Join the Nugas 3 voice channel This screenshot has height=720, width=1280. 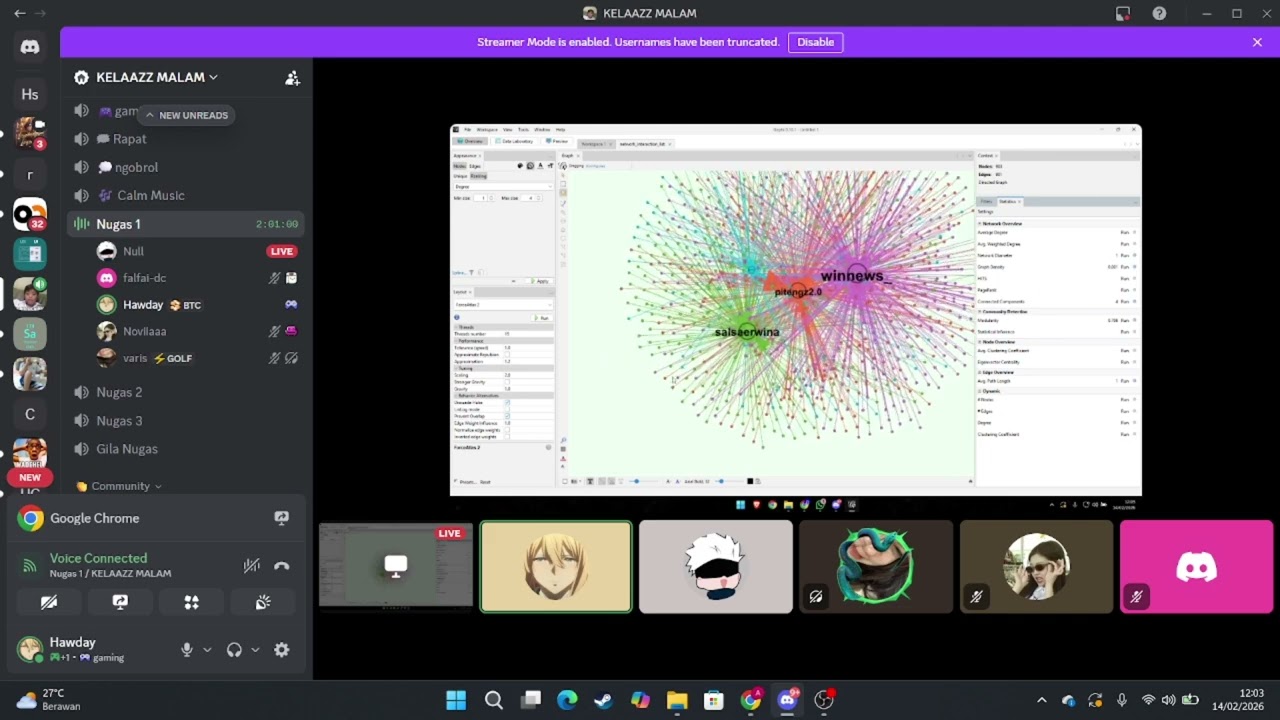click(x=186, y=420)
